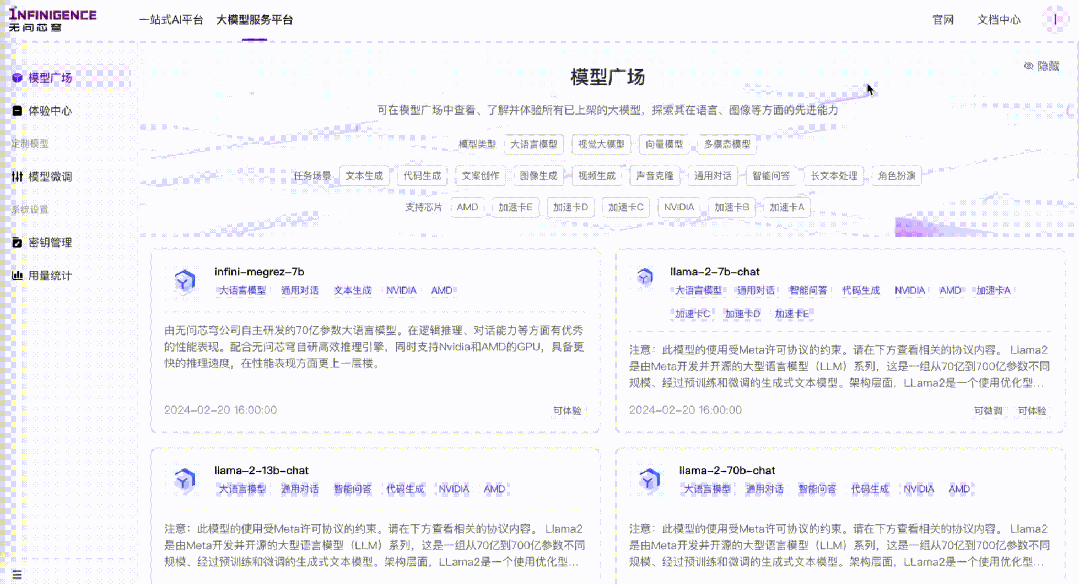The width and height of the screenshot is (1079, 584).
Task: Select the 通用对话 filter chip
Action: [713, 176]
